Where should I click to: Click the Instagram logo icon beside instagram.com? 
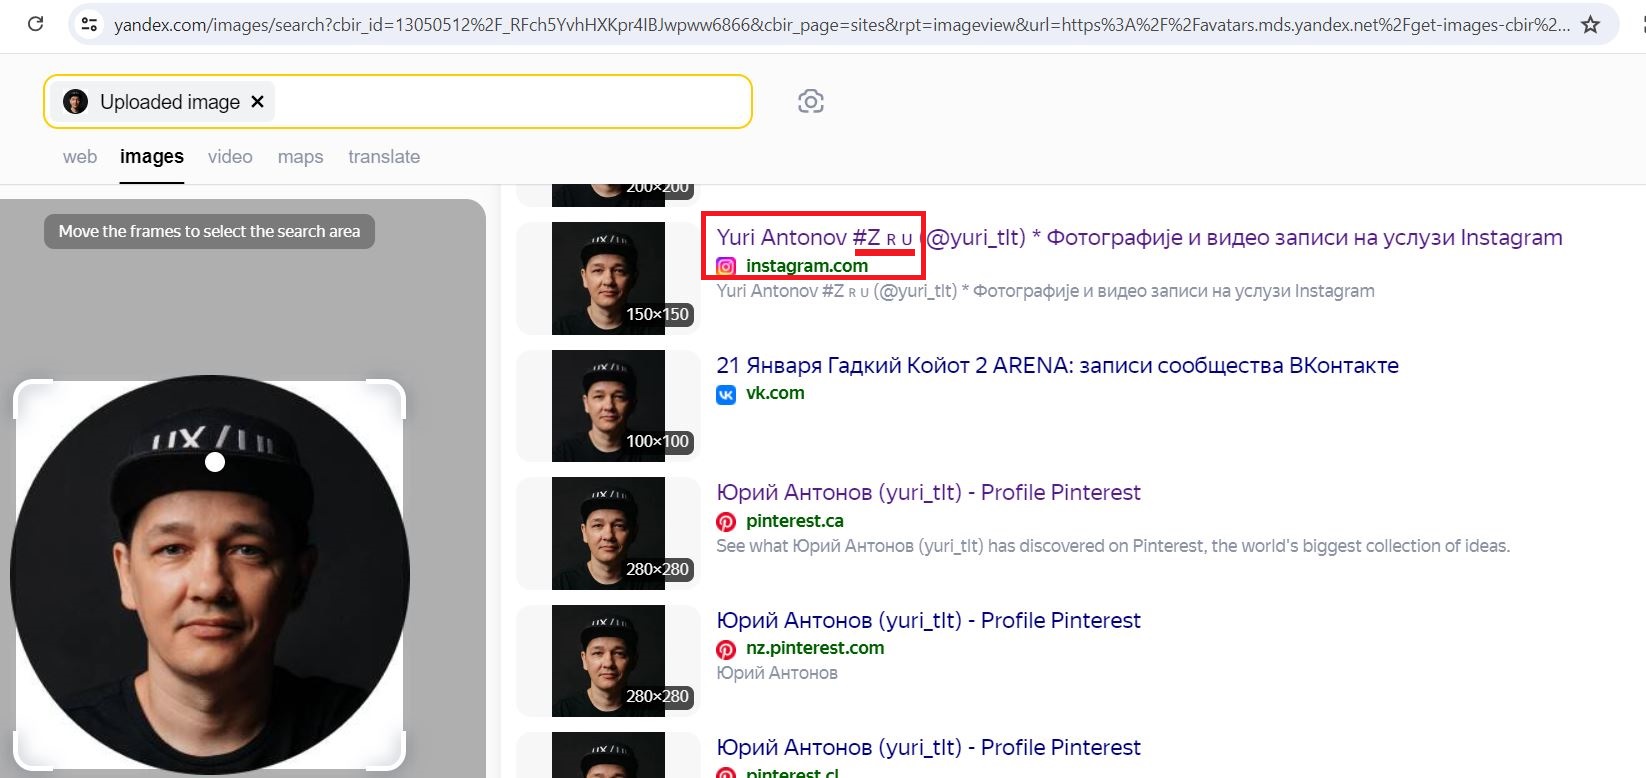pyautogui.click(x=726, y=266)
